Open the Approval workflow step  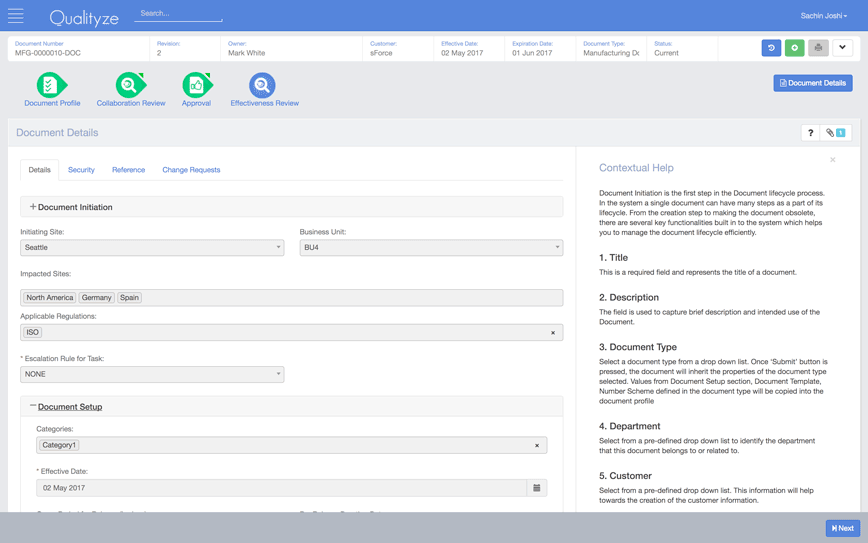coord(196,89)
